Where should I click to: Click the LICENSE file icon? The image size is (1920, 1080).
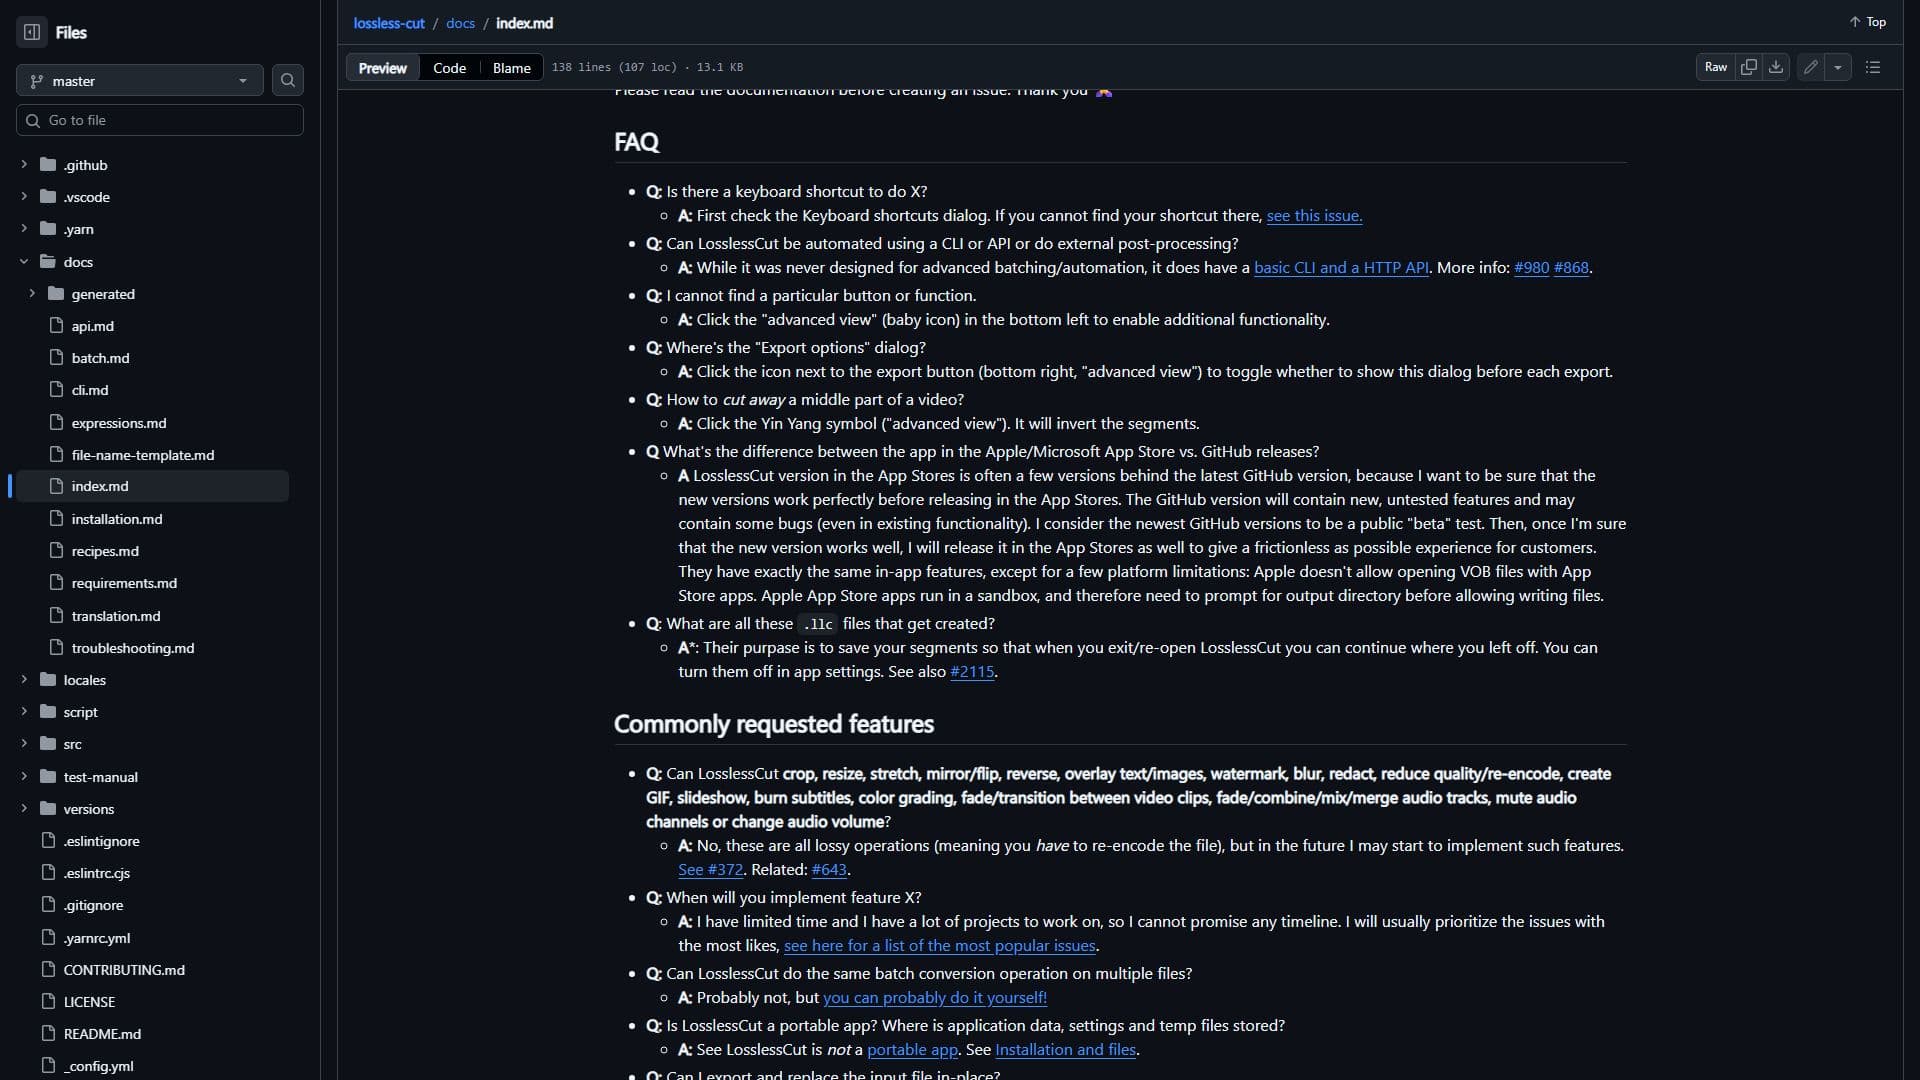[x=48, y=1001]
